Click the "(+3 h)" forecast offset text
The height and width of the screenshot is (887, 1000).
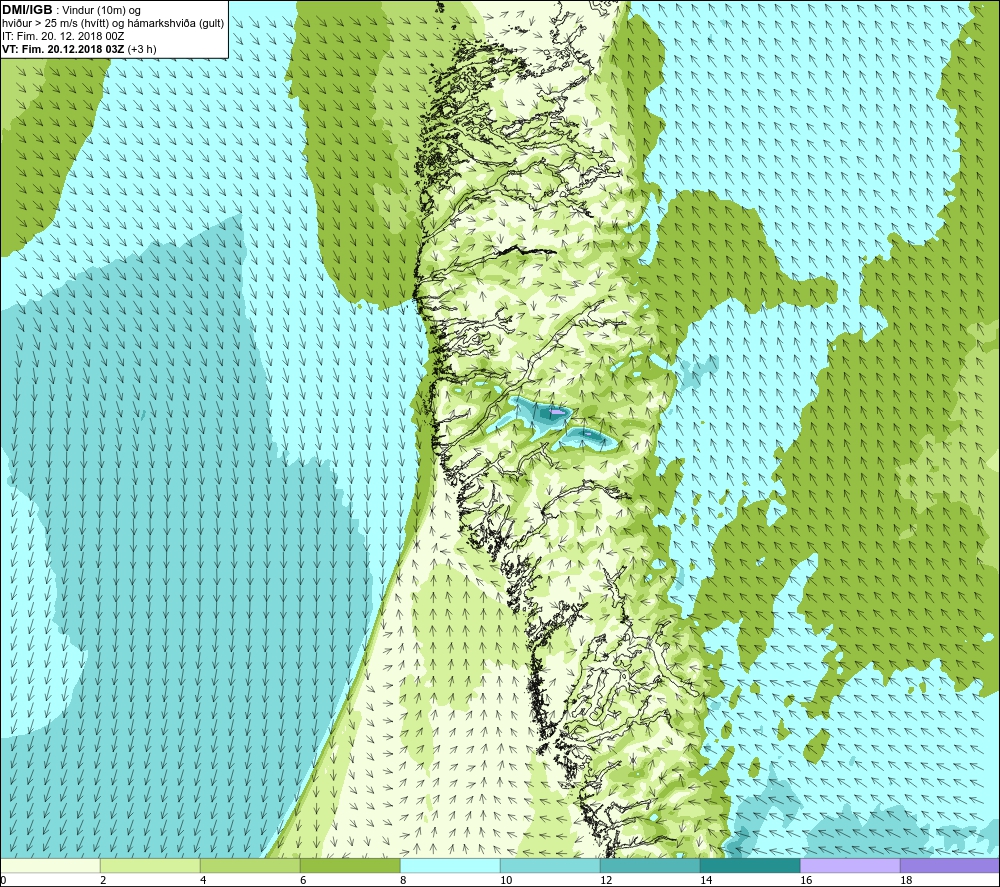coord(142,48)
